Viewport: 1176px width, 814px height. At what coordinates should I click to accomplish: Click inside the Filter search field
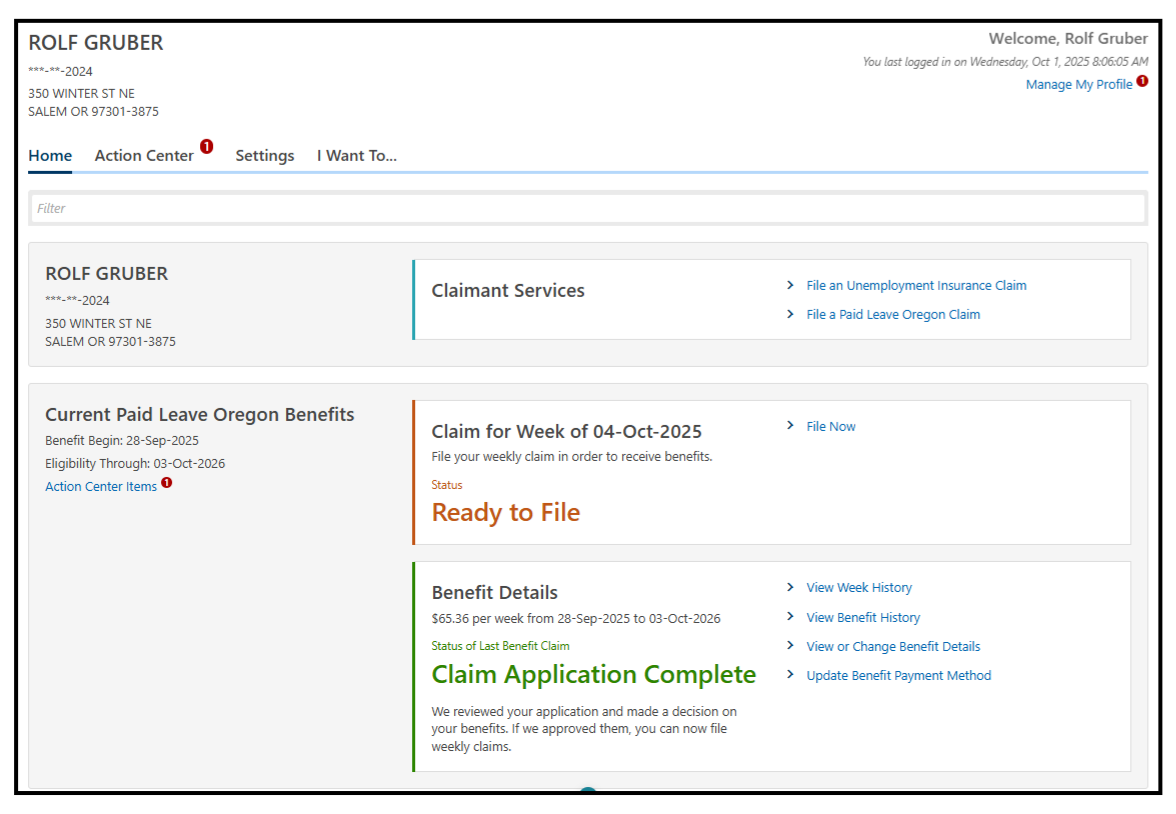pos(588,208)
